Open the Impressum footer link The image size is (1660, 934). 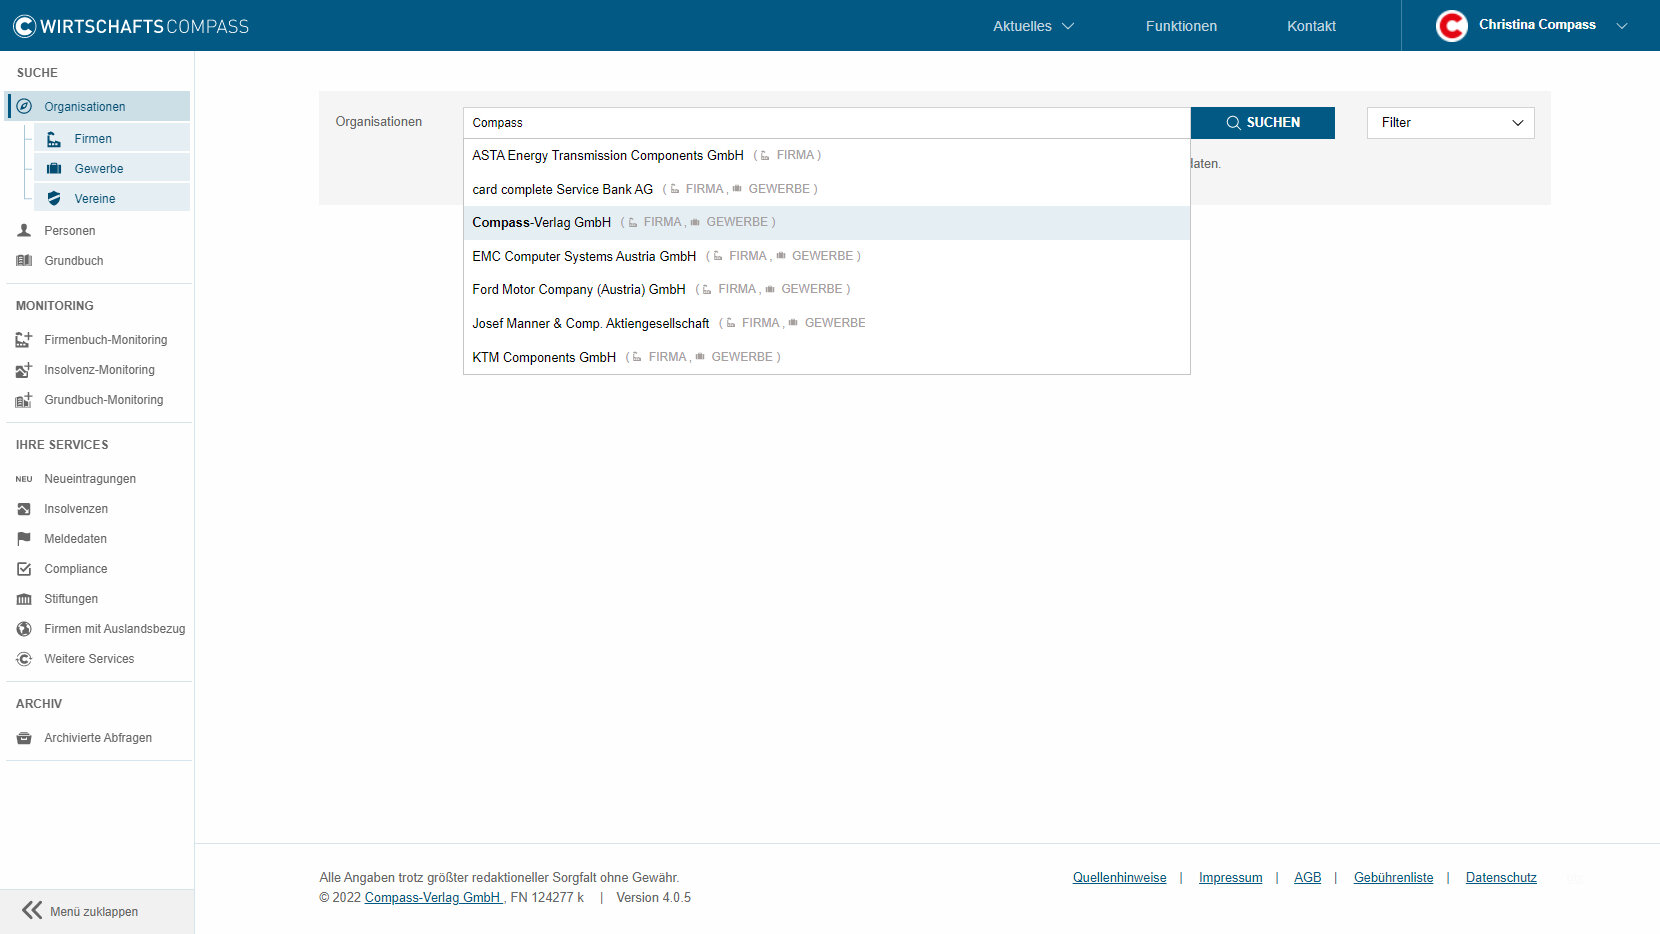coord(1230,878)
